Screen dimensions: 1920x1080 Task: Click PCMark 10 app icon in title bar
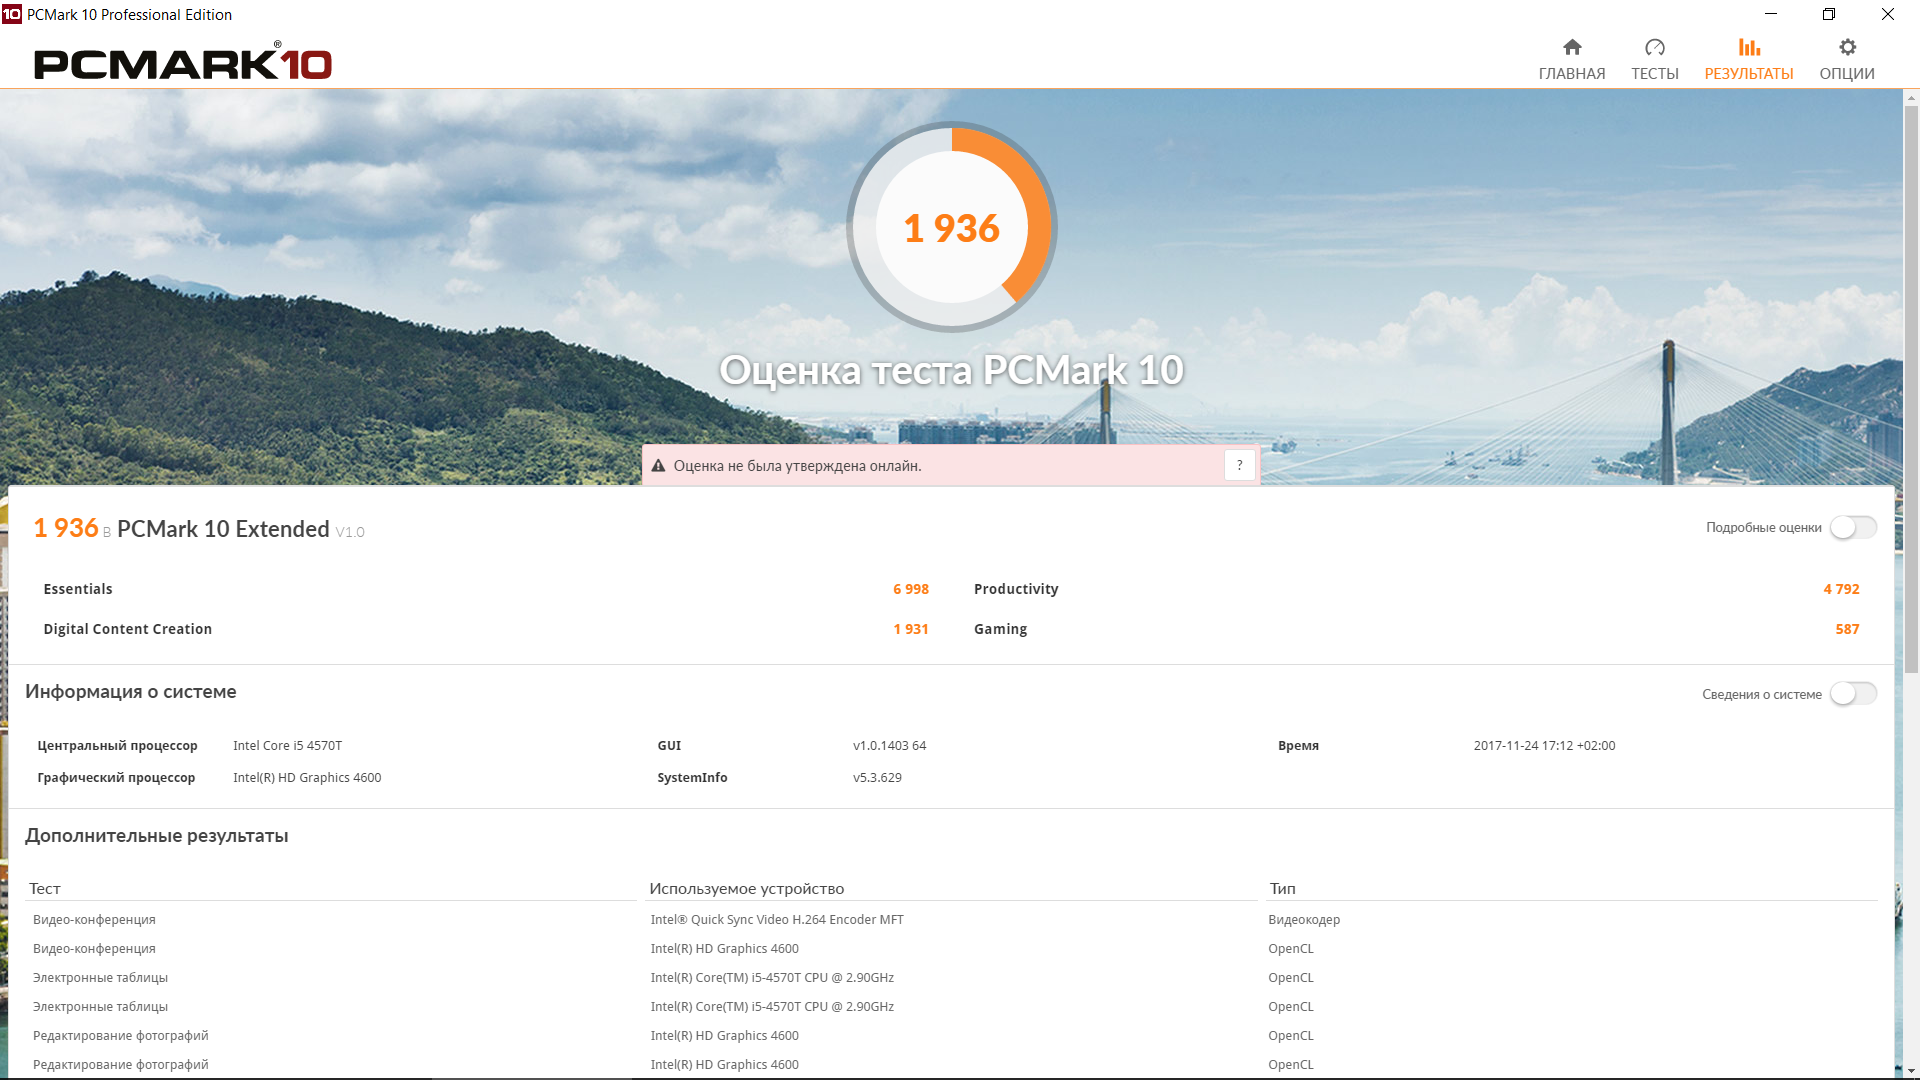click(12, 14)
